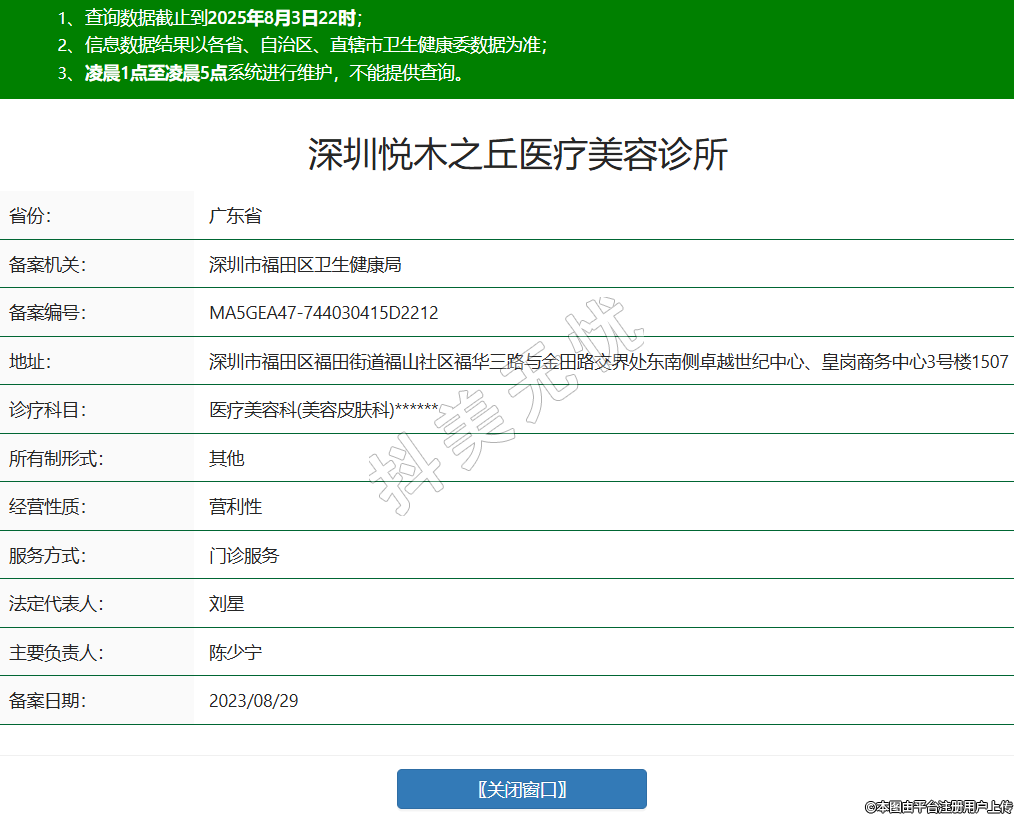This screenshot has height=814, width=1014.
Task: Click legal representative name 刘星
Action: 226,604
